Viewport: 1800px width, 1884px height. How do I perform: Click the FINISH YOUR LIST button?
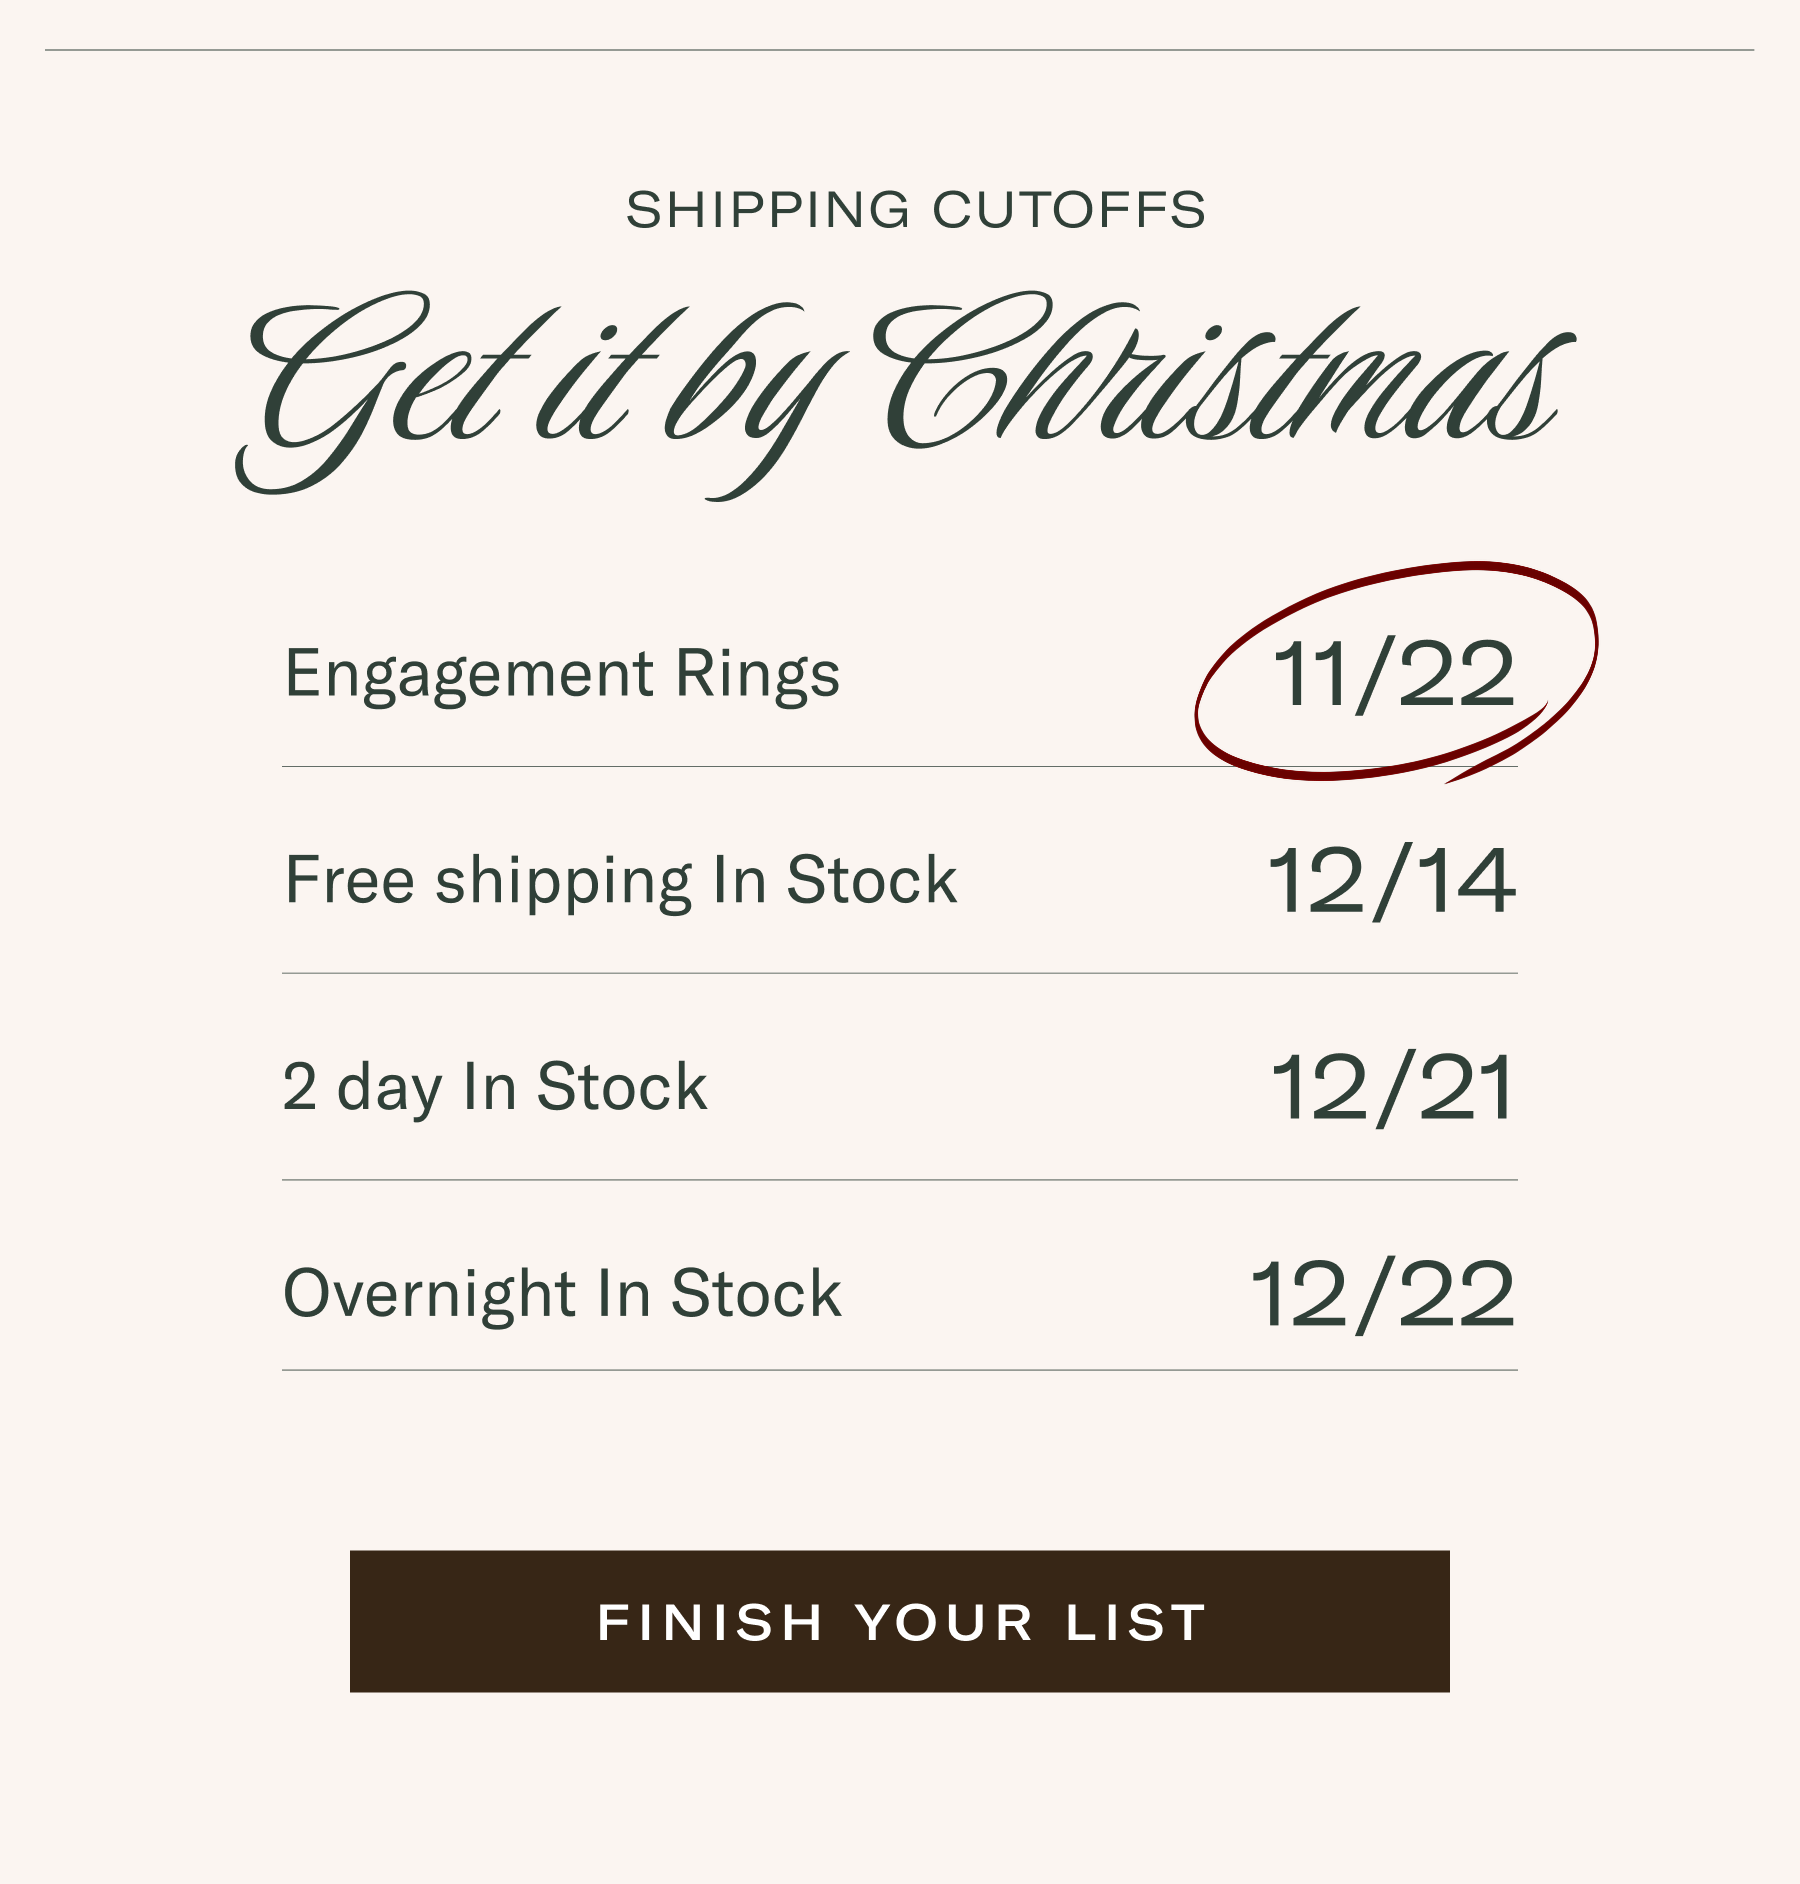[899, 1621]
